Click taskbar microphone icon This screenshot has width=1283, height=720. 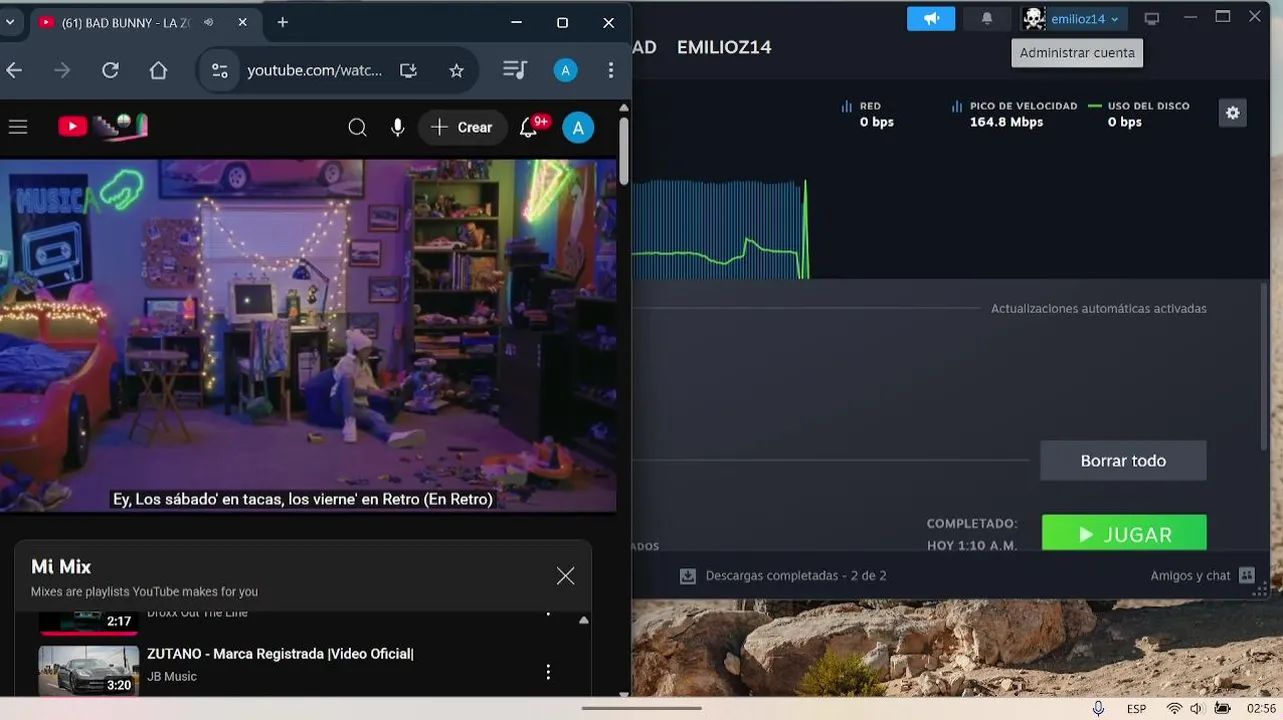pyautogui.click(x=1098, y=708)
